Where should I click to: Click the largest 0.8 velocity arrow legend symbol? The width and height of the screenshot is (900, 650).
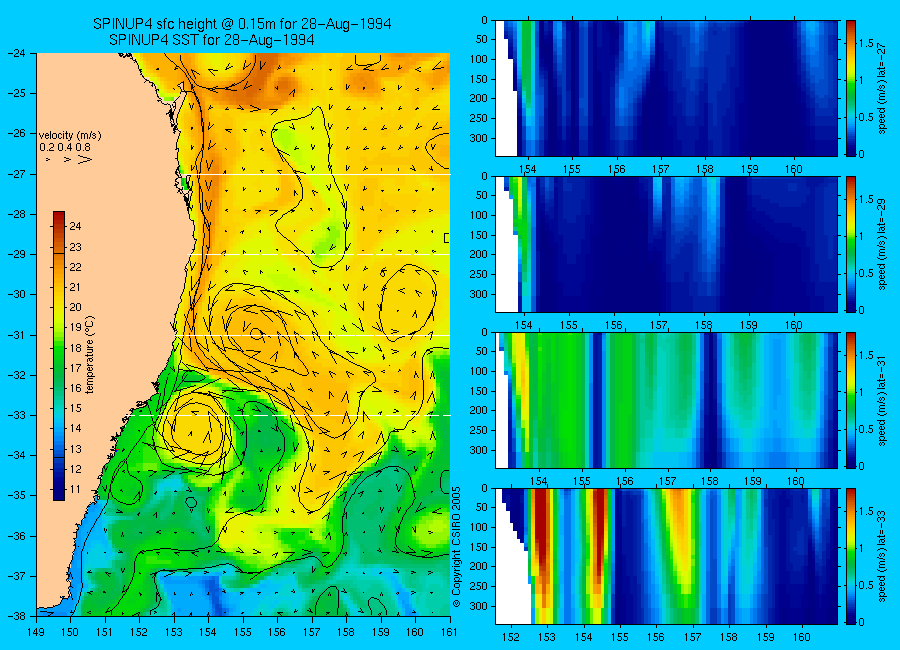coord(85,160)
